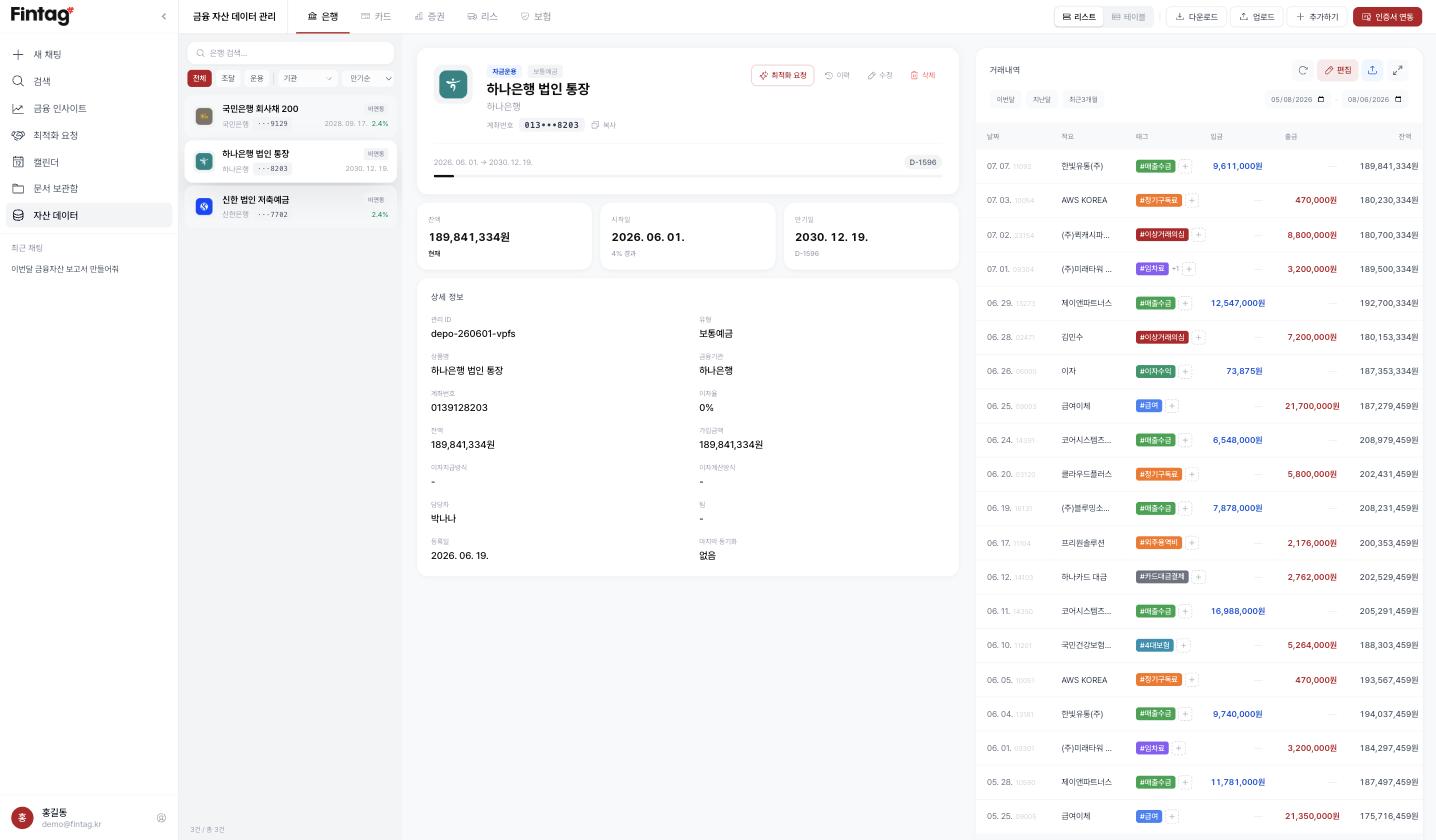
Task: Click the #이상거래의심 tag on the 07. 02. row
Action: [x=1162, y=235]
